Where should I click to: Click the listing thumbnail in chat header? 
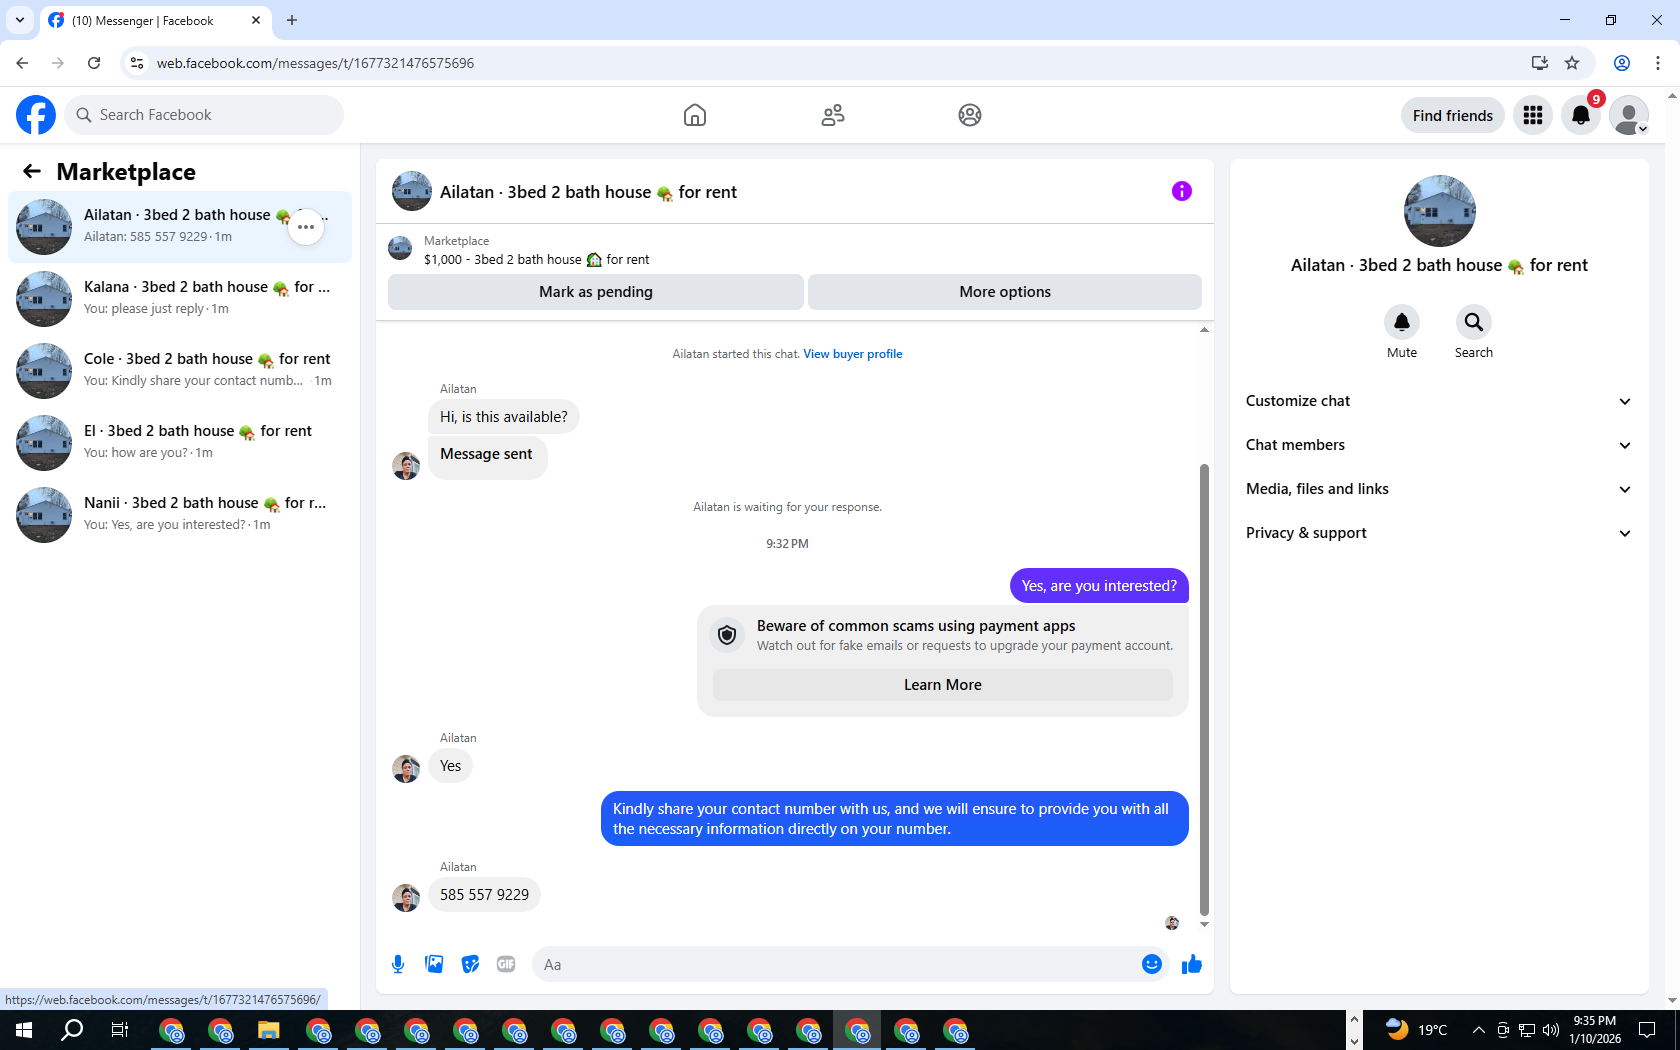[x=412, y=191]
